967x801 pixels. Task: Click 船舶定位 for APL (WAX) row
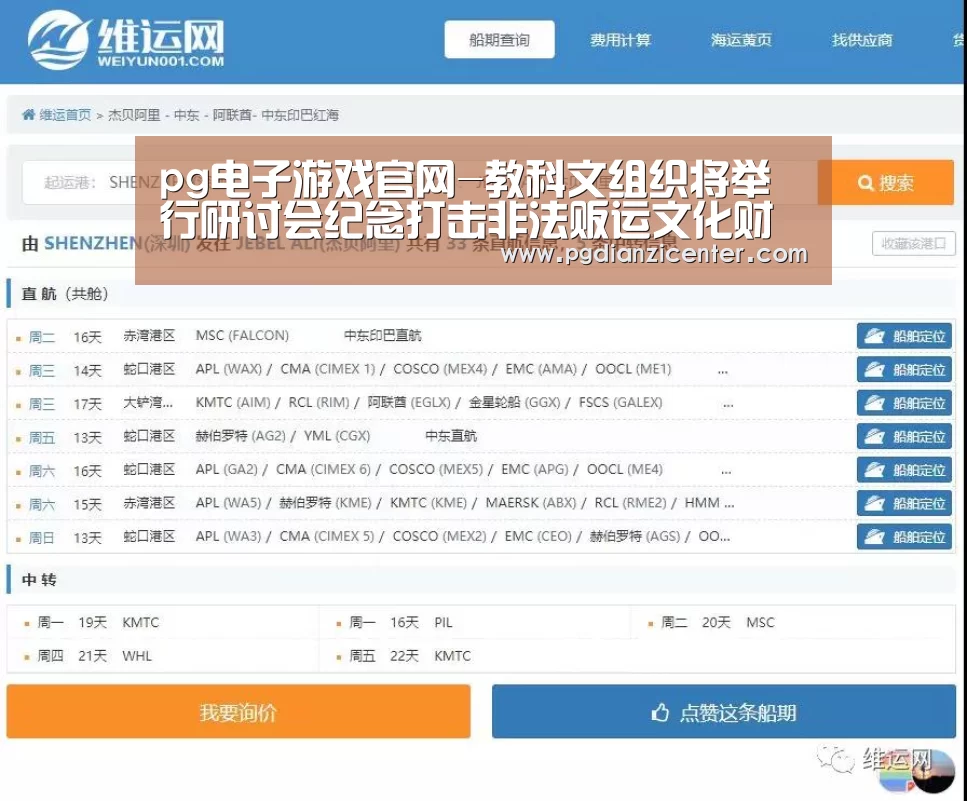[x=905, y=370]
